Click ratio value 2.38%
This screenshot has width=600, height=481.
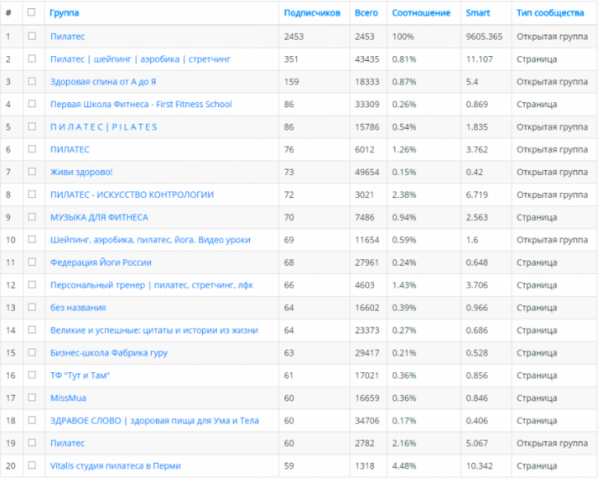404,195
